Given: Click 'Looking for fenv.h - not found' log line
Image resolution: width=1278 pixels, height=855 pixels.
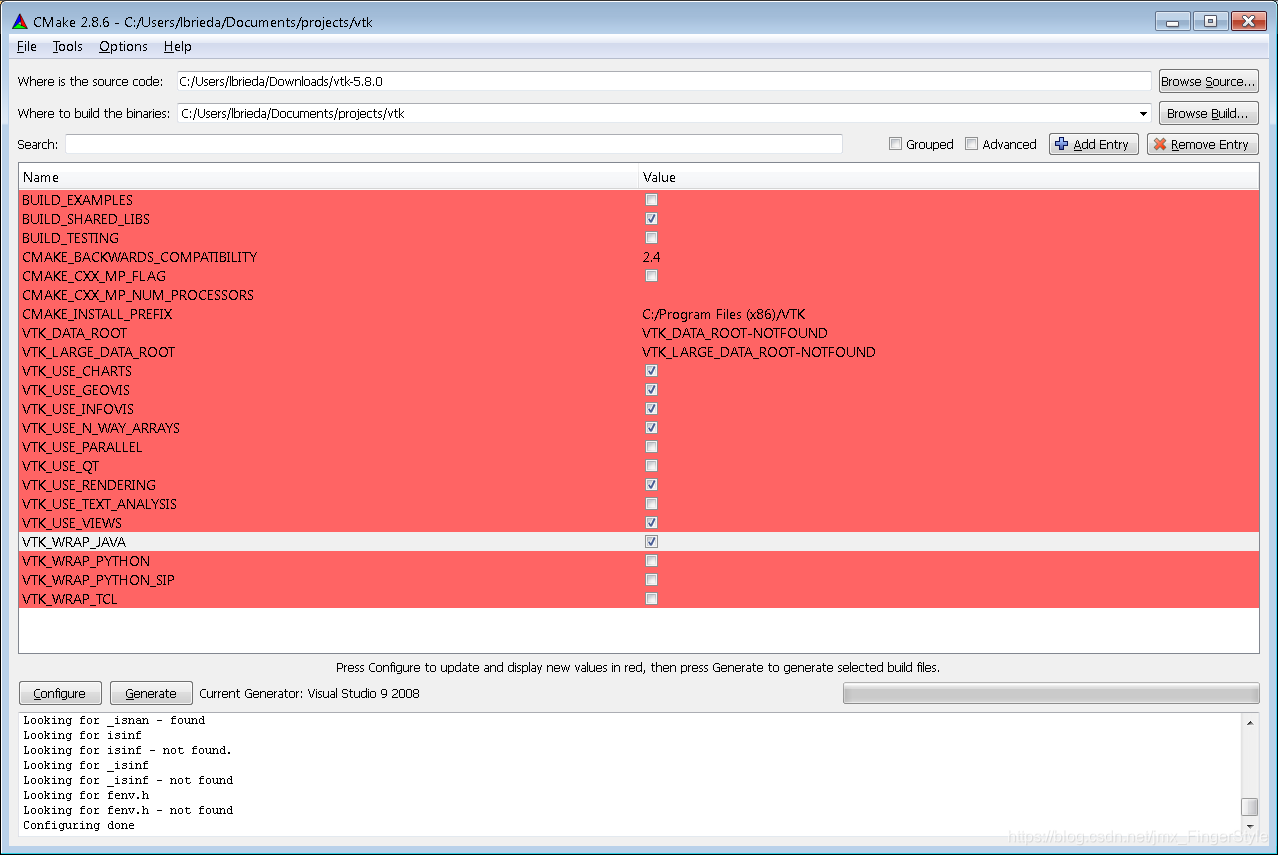Looking at the screenshot, I should pos(128,811).
